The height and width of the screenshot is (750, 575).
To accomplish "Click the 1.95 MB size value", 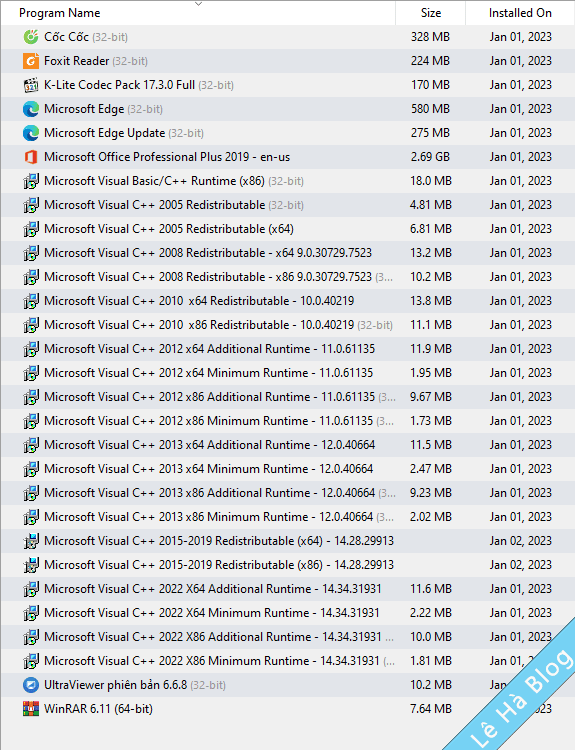I will (431, 373).
